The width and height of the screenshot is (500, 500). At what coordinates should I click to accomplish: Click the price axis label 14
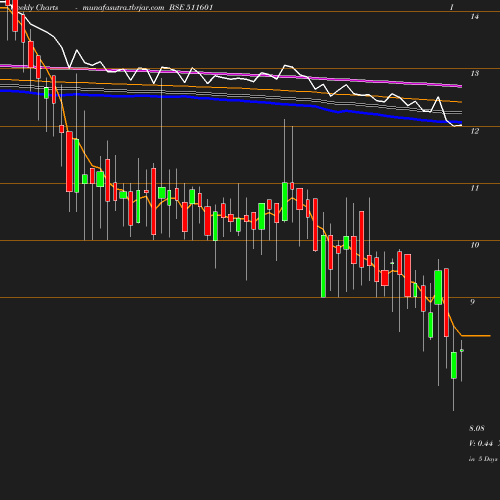(x=475, y=16)
